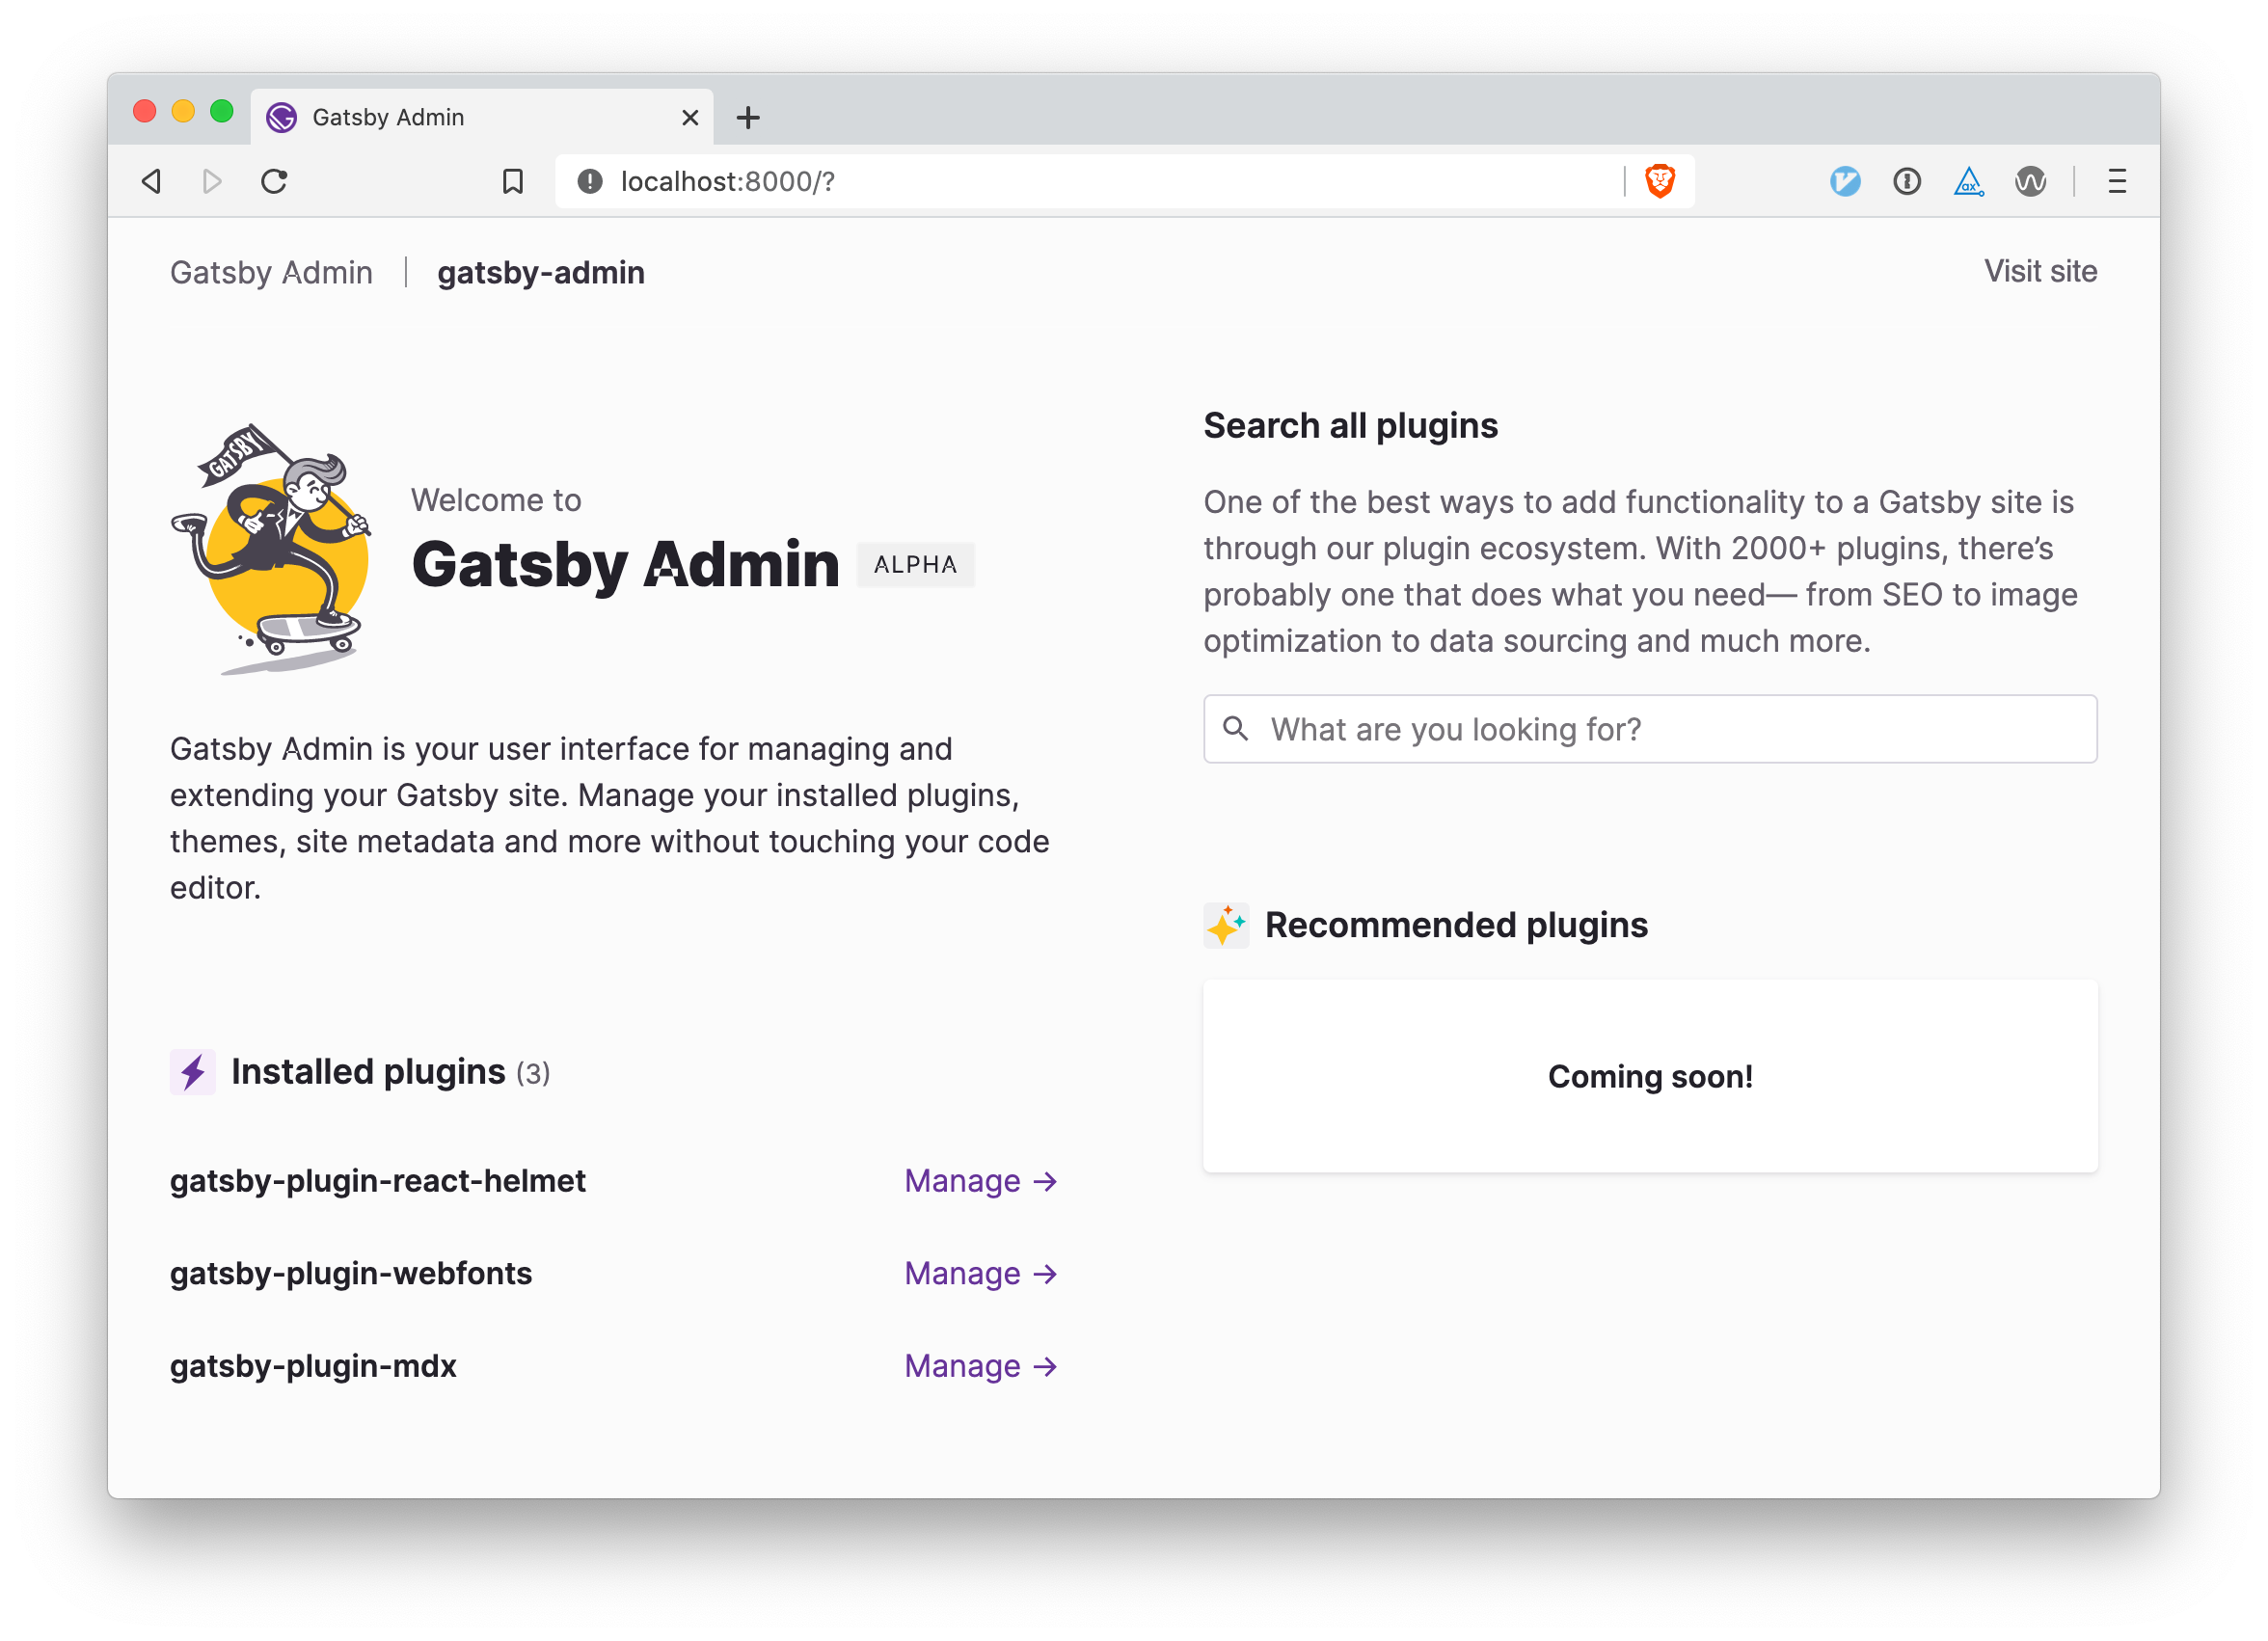The height and width of the screenshot is (1641, 2268).
Task: Click the sparkles Recommended plugins icon
Action: pyautogui.click(x=1226, y=925)
